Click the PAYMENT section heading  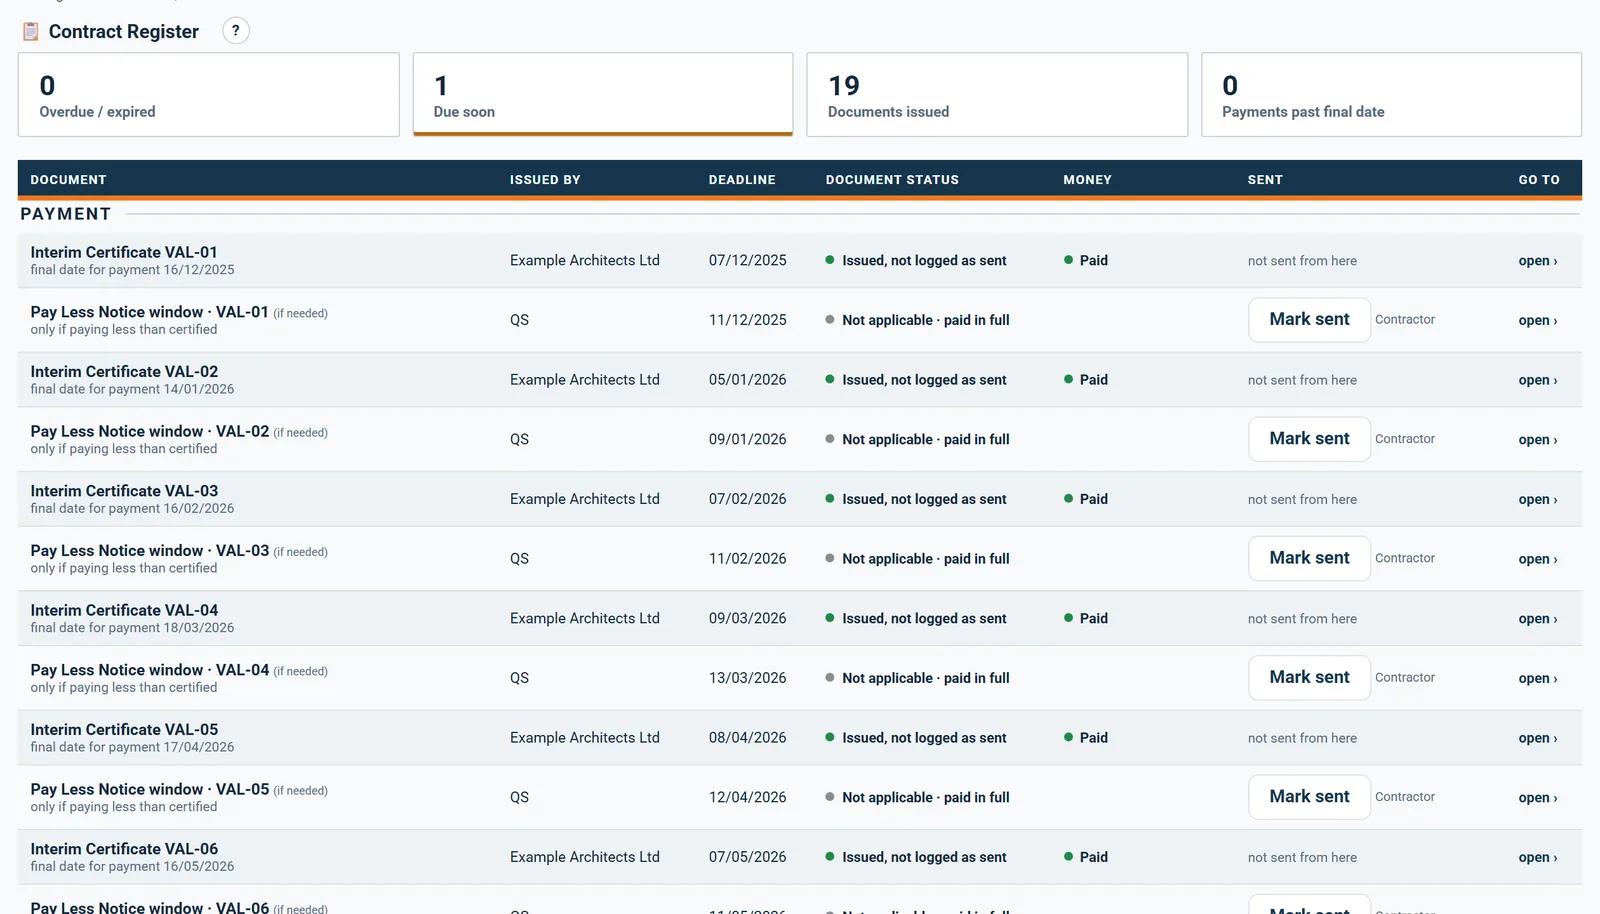[66, 214]
